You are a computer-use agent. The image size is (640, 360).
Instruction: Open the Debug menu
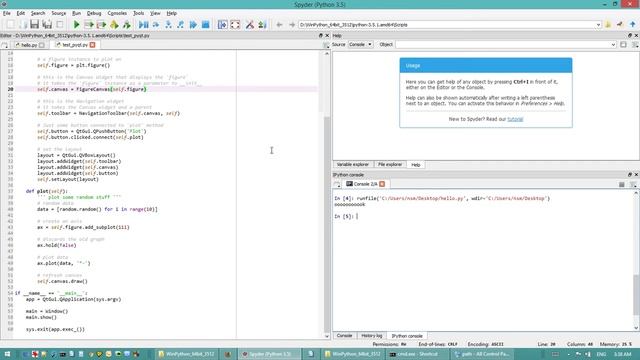[94, 13]
